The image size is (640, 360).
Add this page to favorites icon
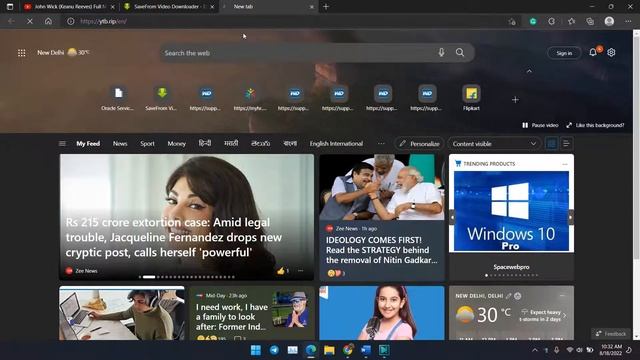point(512,21)
